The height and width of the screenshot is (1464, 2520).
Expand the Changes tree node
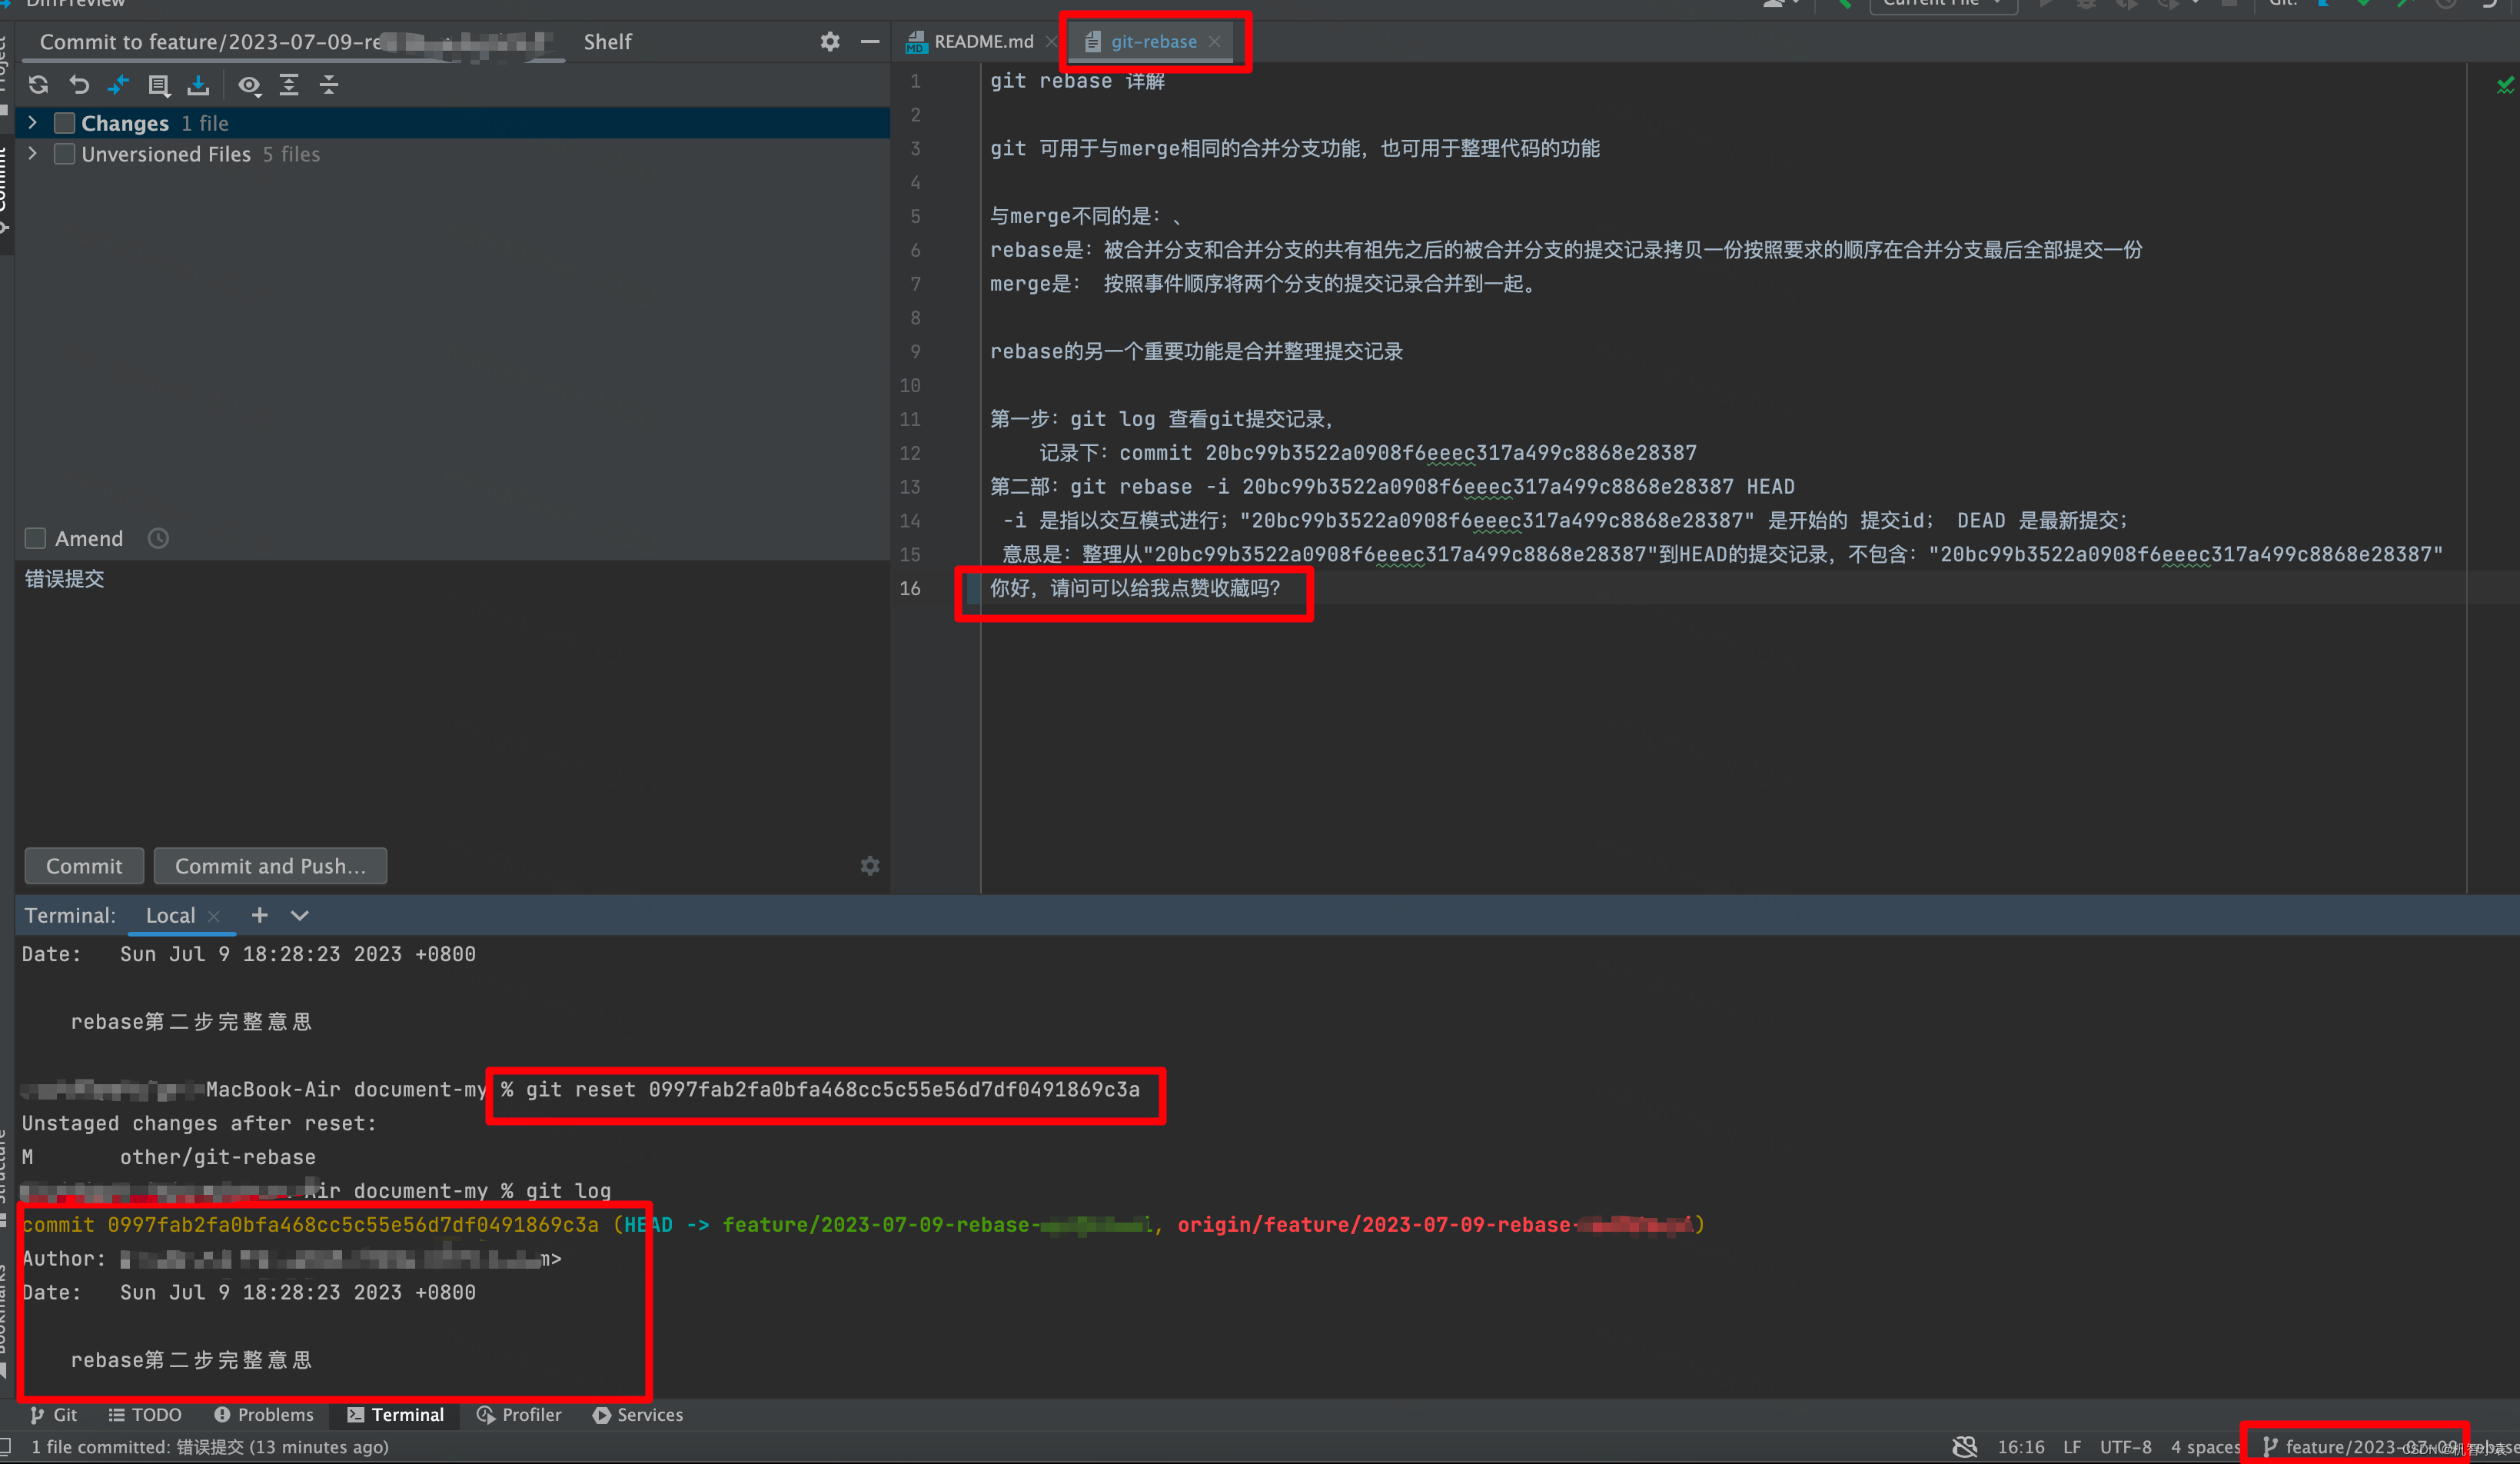point(32,123)
